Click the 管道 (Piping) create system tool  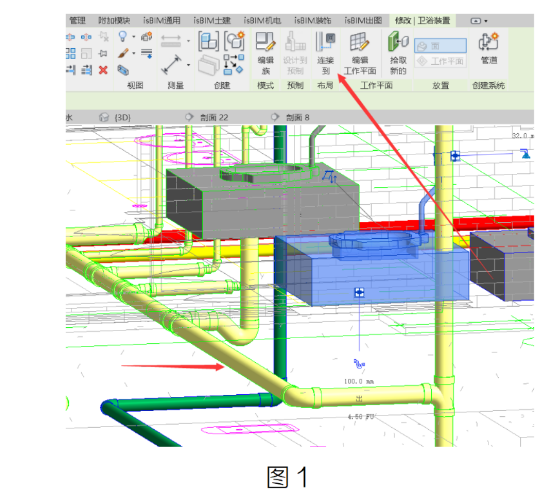point(489,49)
